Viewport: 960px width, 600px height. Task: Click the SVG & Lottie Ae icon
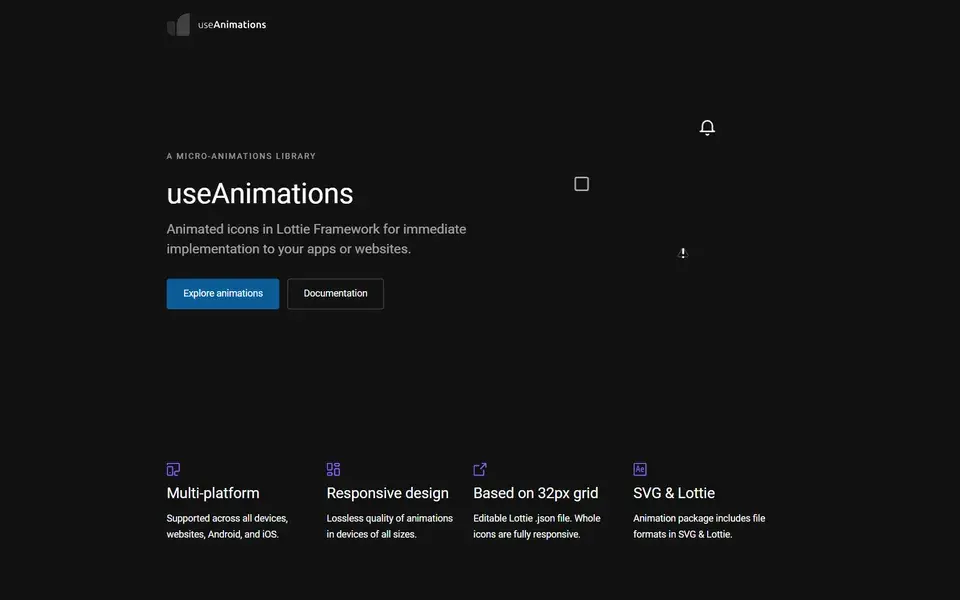pos(640,470)
